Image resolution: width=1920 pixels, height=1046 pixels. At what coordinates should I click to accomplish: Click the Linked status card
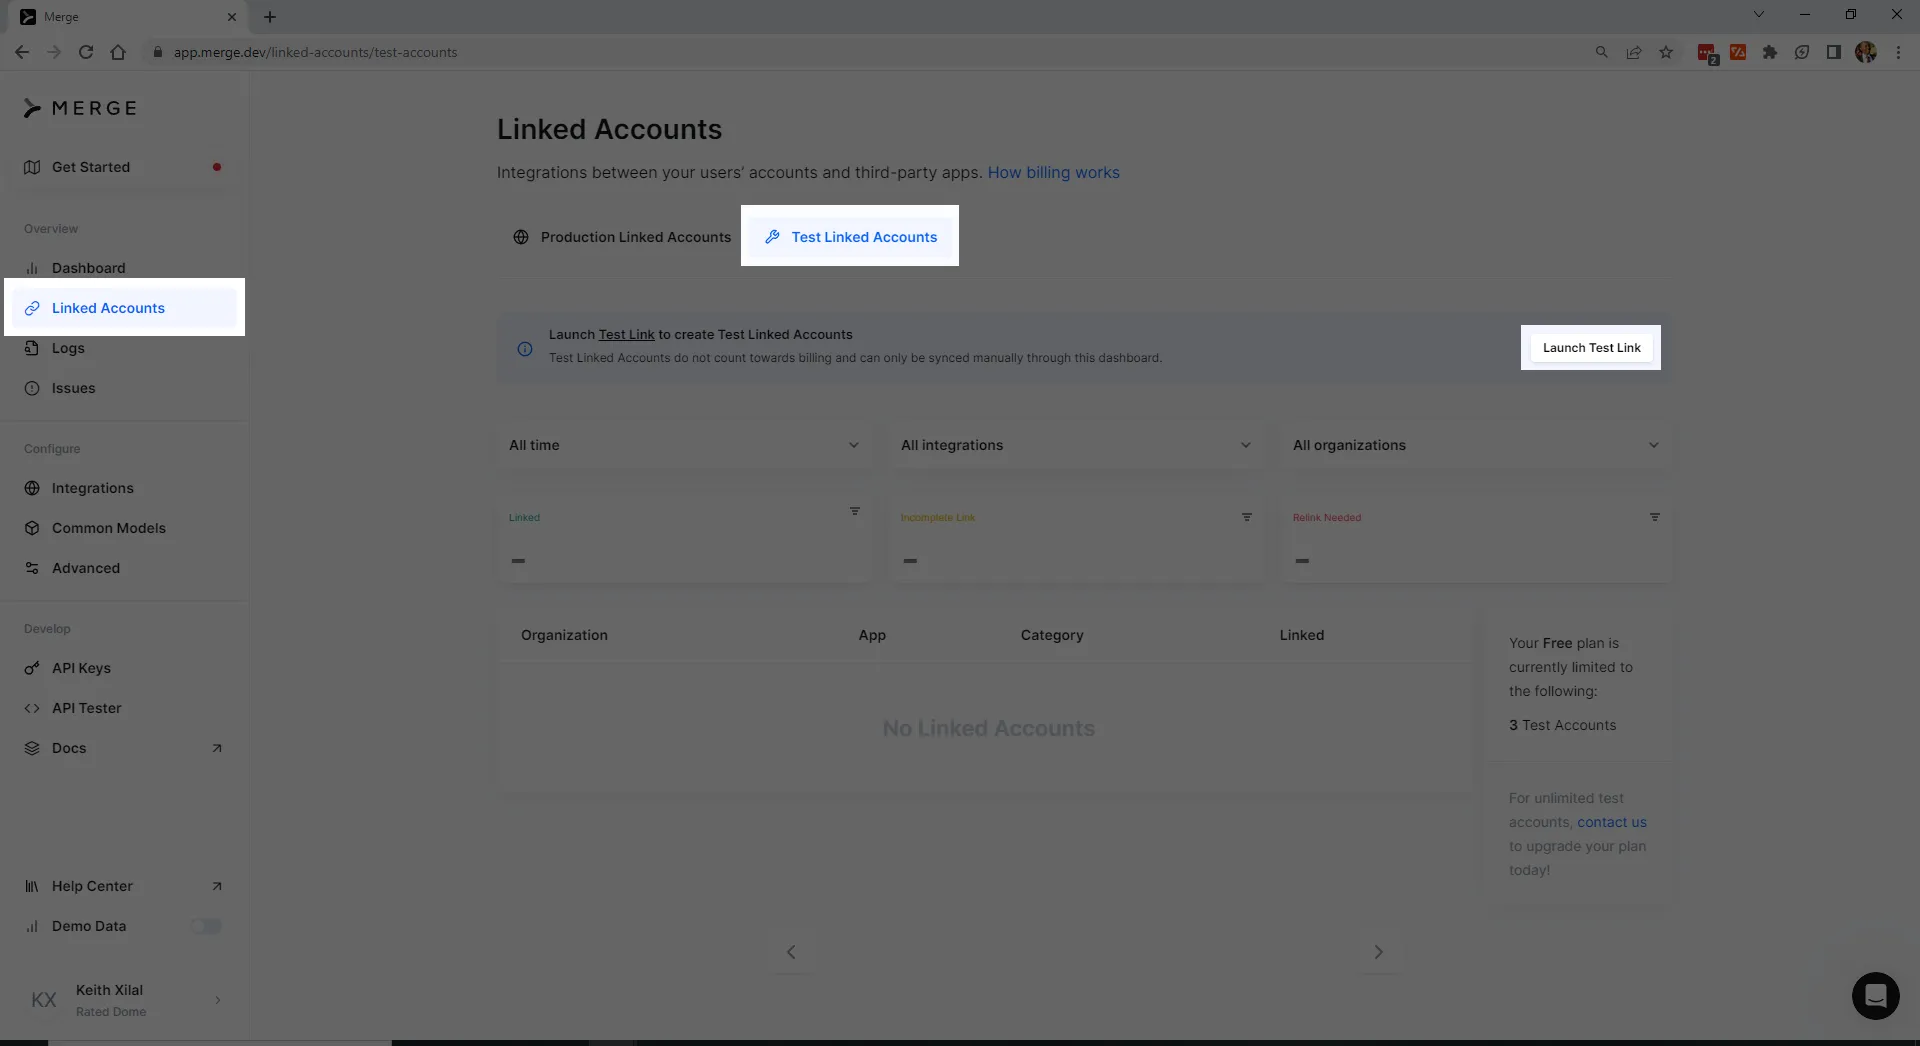click(x=684, y=539)
